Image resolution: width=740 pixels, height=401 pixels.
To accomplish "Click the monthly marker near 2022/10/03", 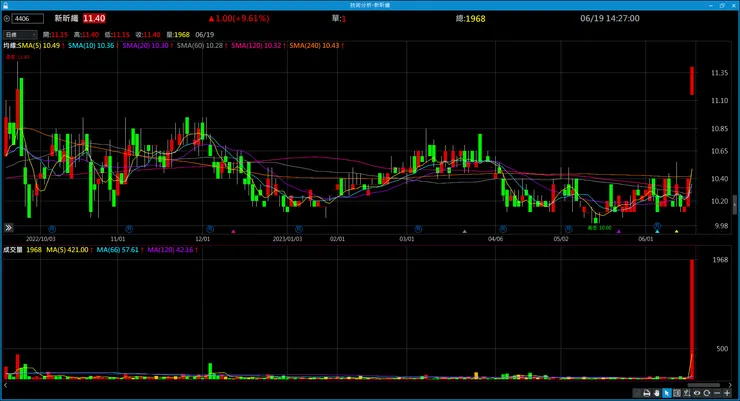I will (52, 229).
